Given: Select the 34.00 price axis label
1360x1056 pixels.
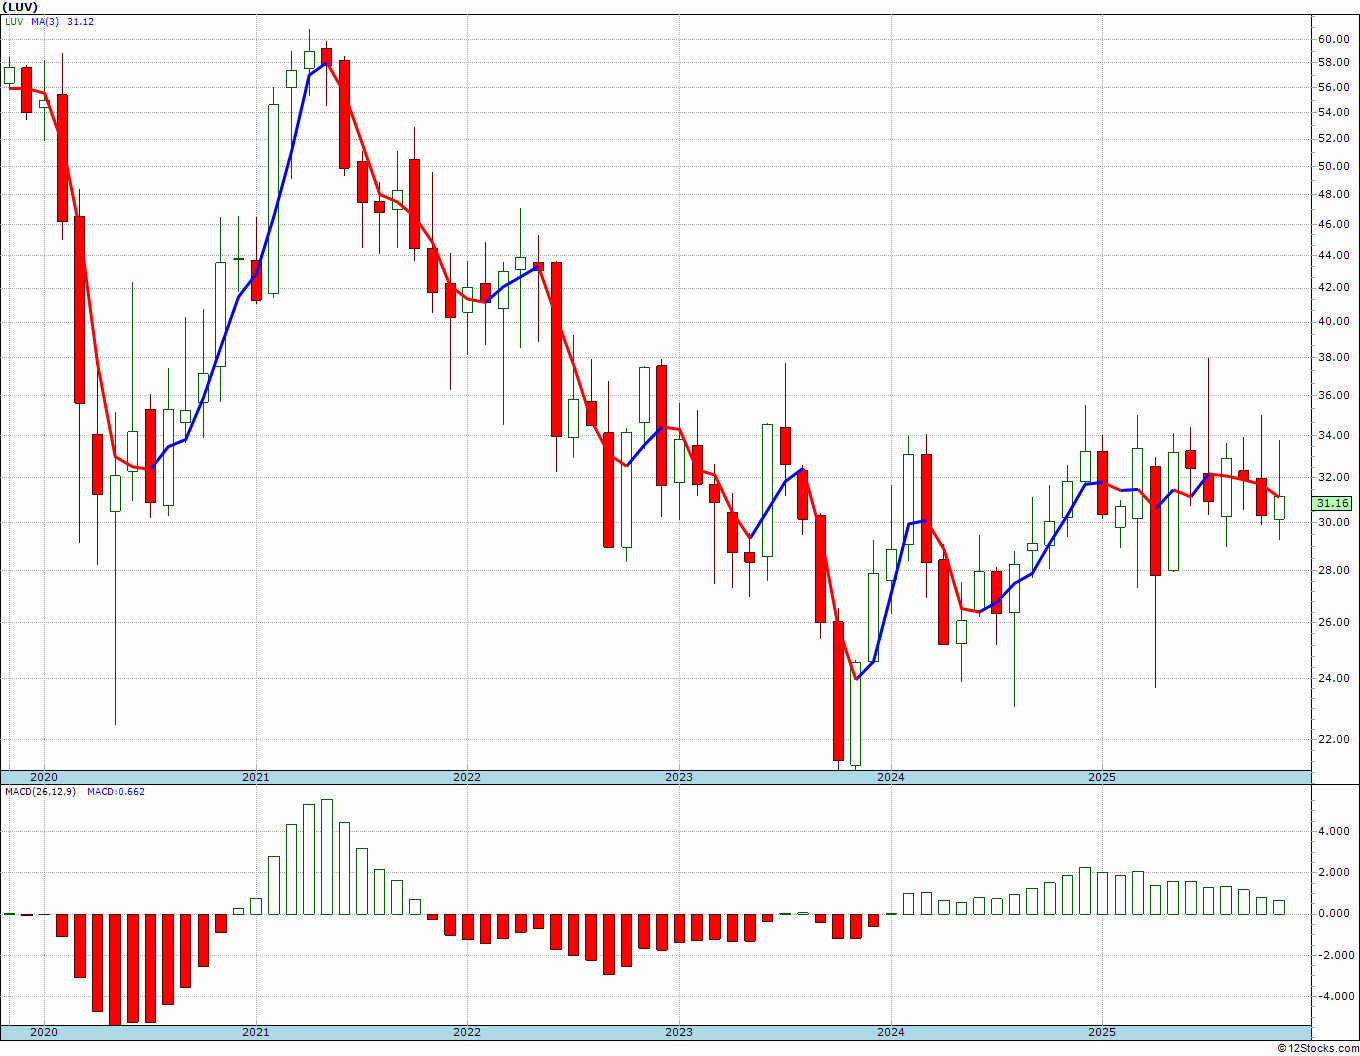Looking at the screenshot, I should pos(1333,436).
